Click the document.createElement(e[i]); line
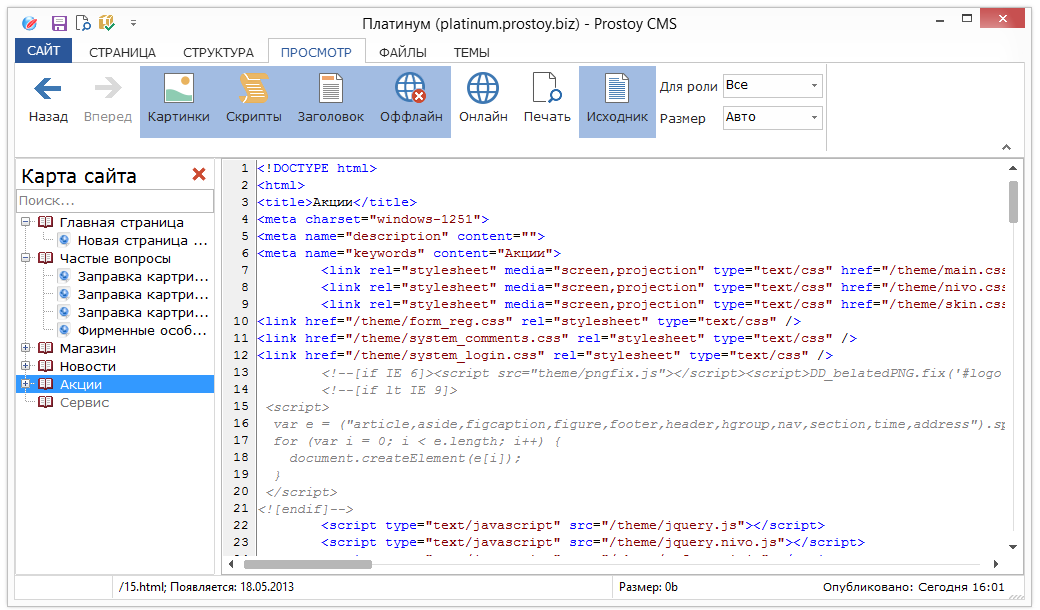The height and width of the screenshot is (610, 1040). [405, 458]
